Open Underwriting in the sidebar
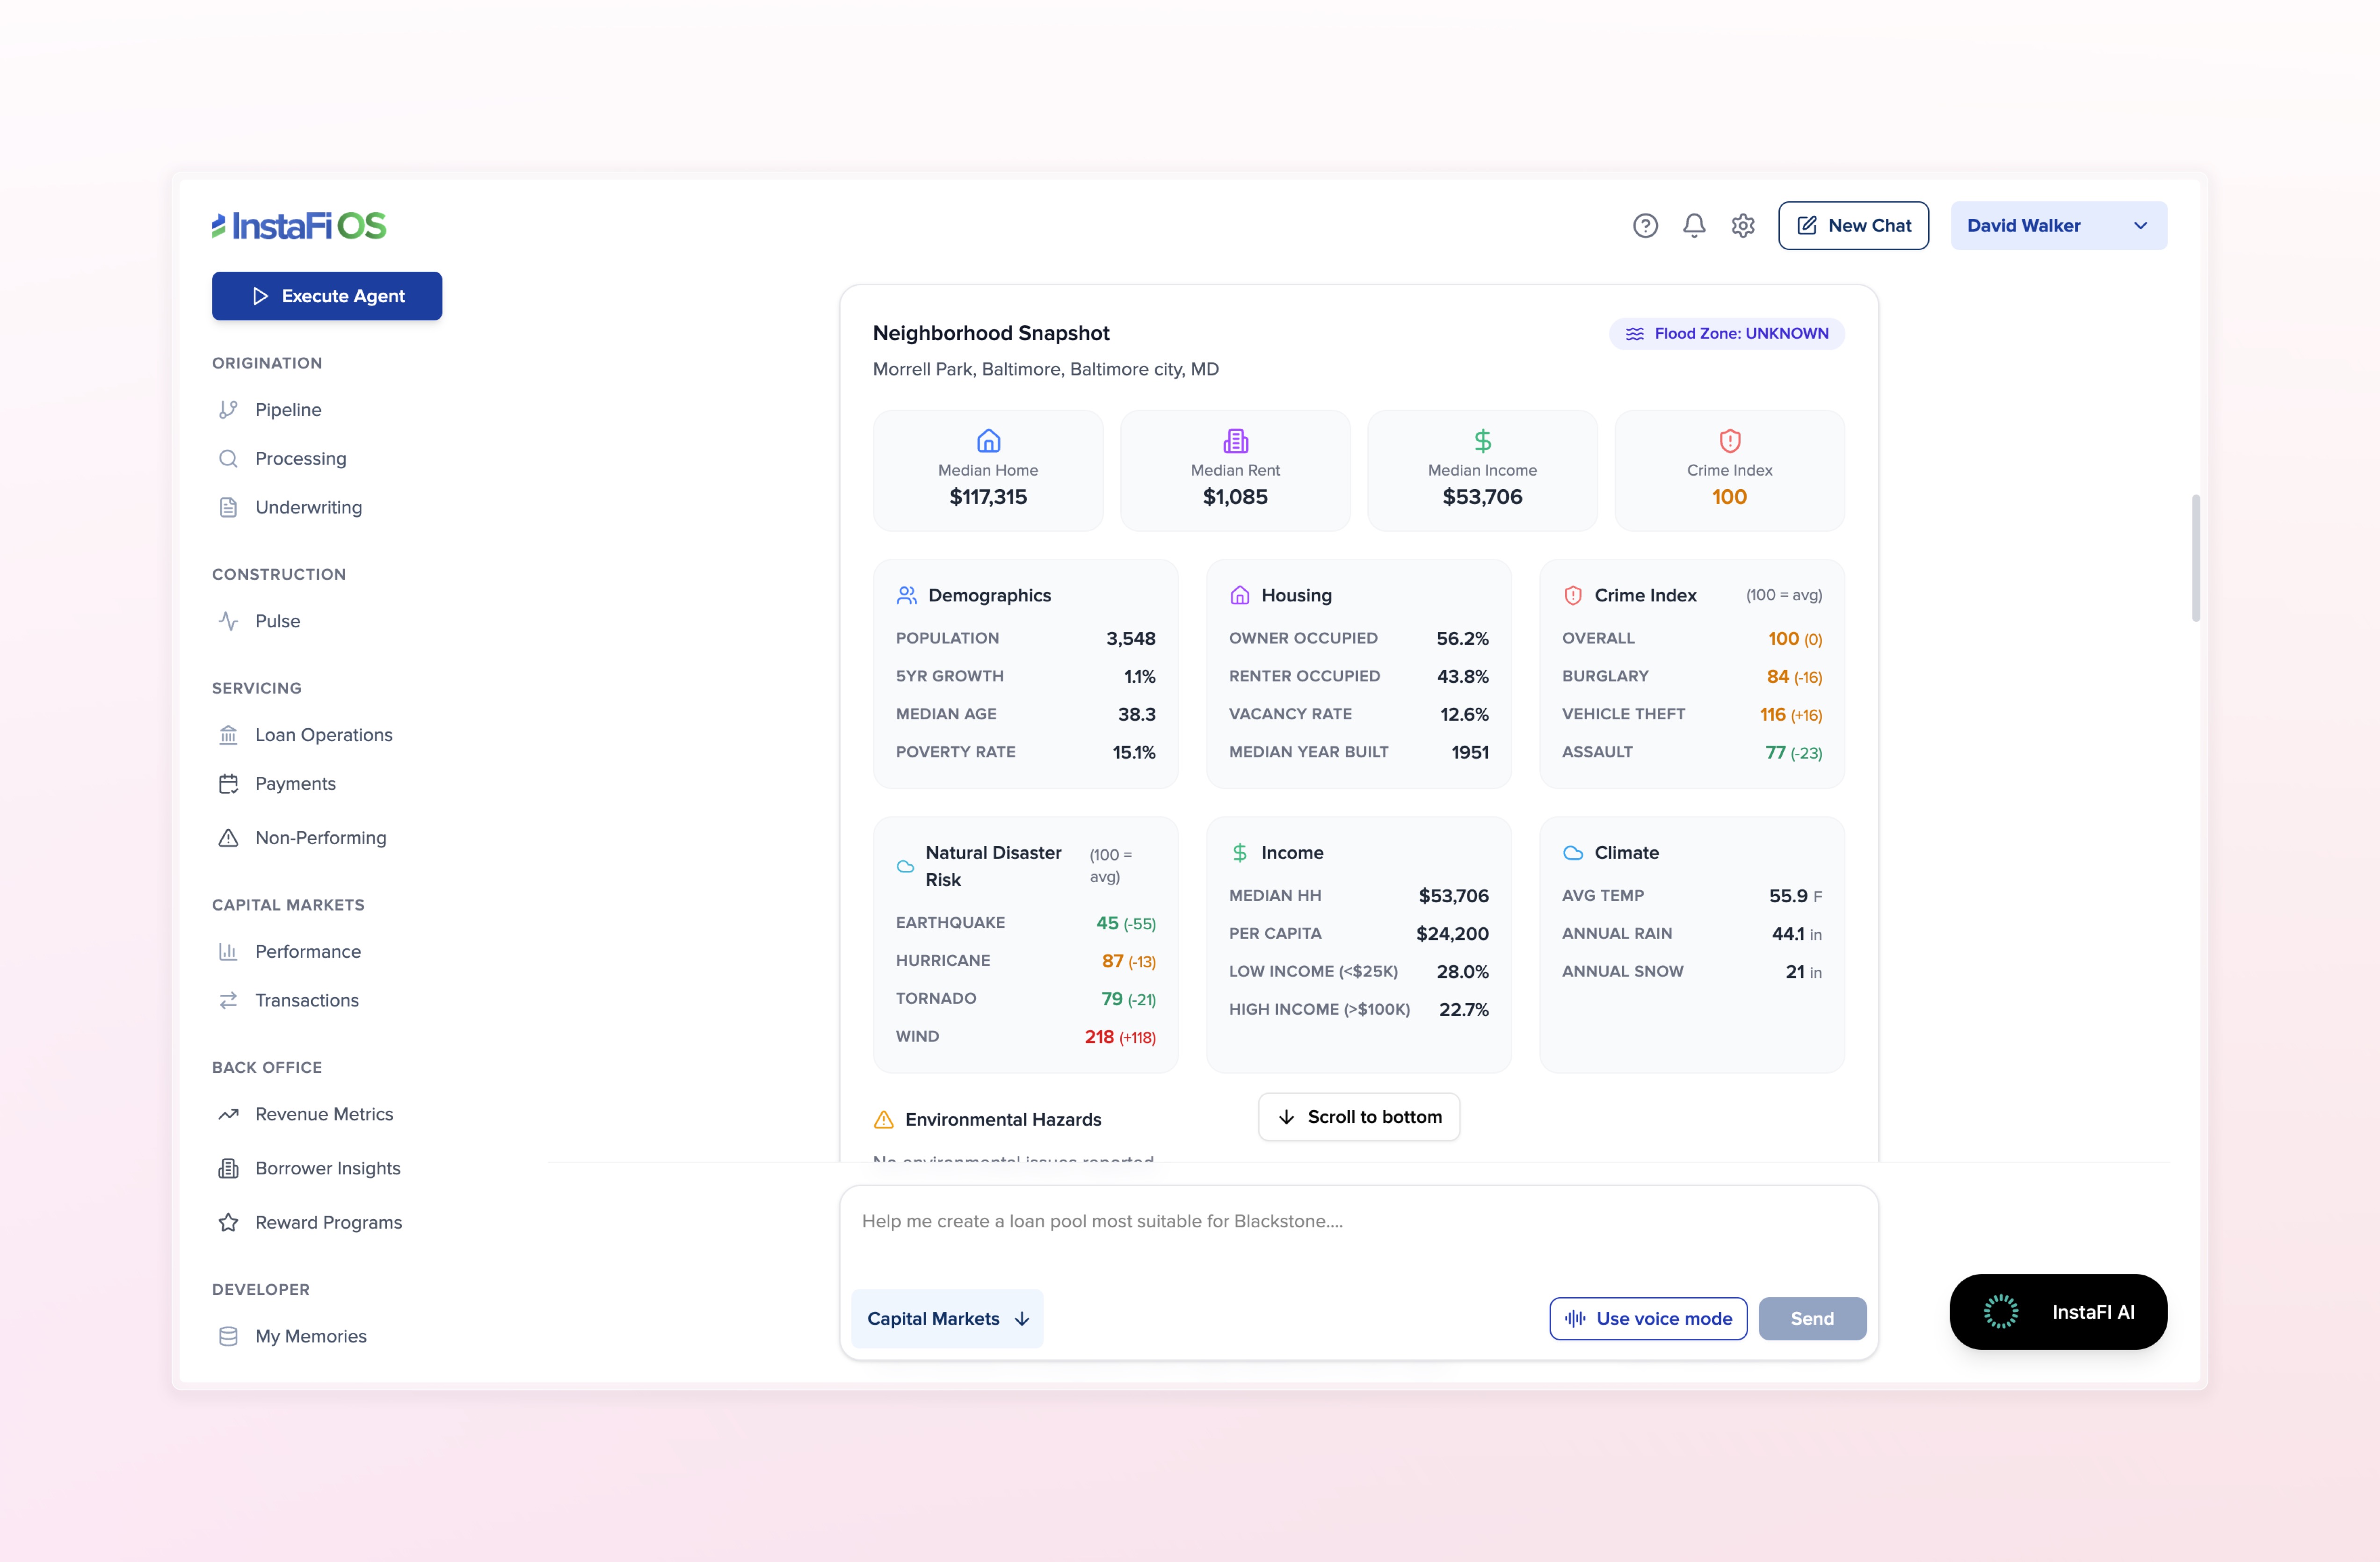This screenshot has width=2380, height=1562. 308,507
